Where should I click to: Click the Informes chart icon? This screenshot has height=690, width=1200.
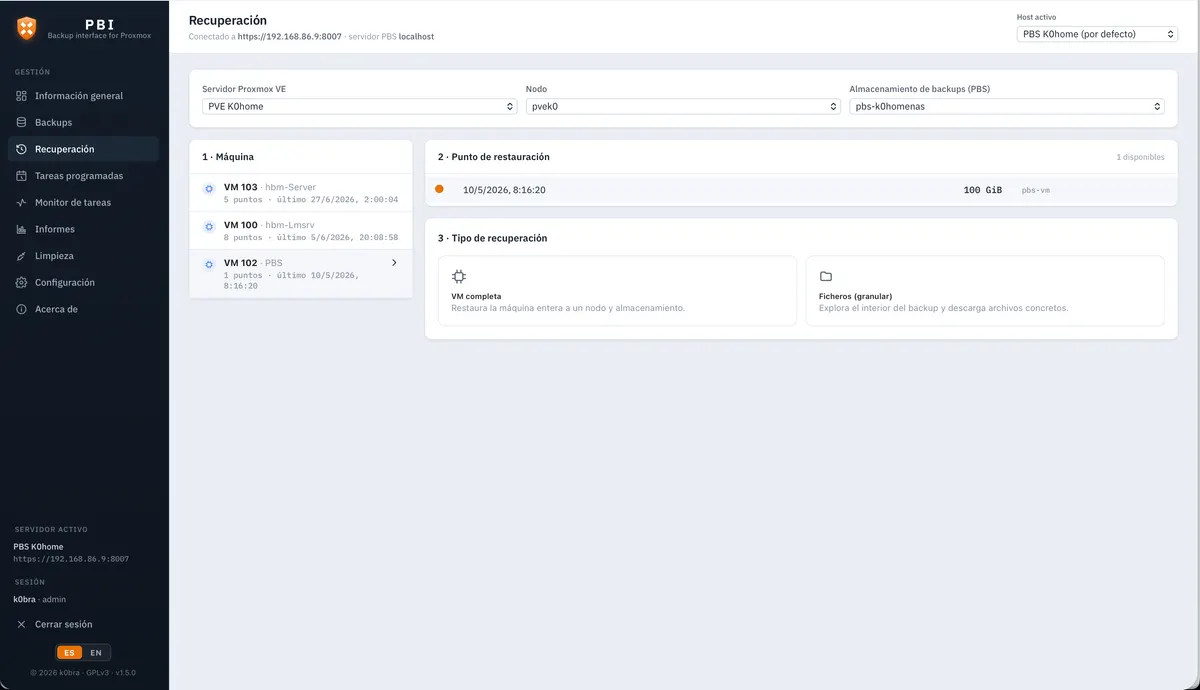coord(22,229)
